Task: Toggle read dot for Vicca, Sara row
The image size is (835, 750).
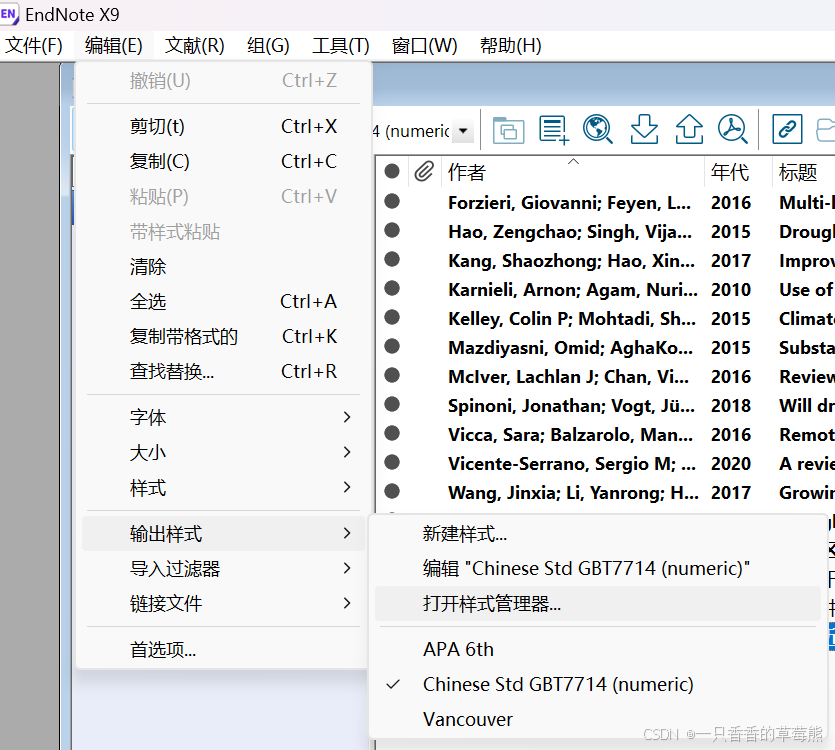Action: tap(392, 433)
